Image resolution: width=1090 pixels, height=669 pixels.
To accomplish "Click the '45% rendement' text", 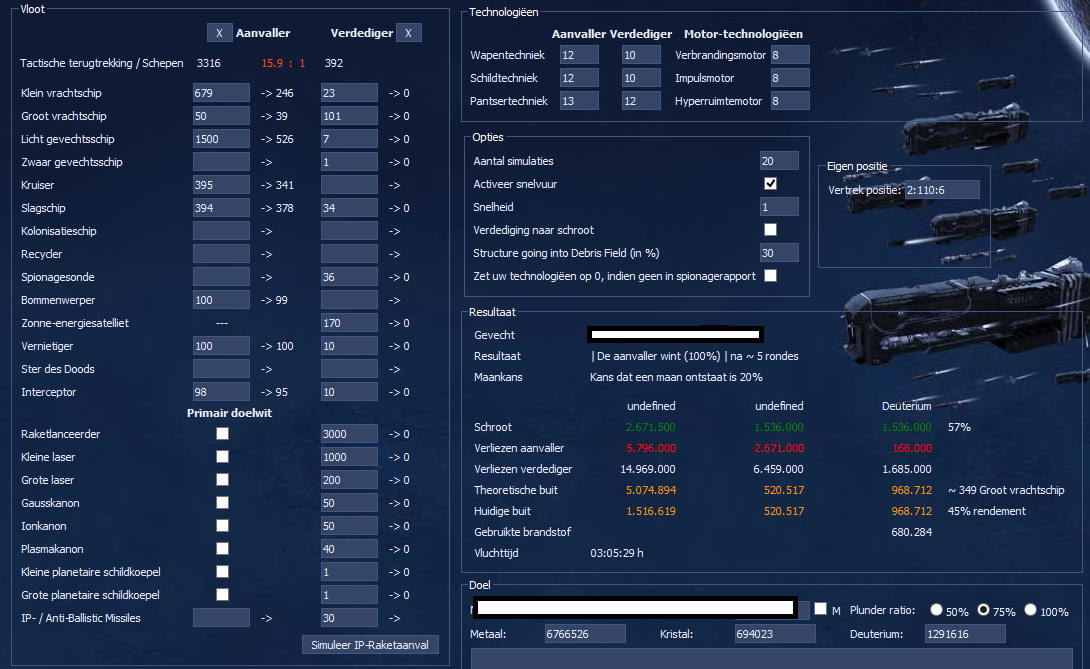I will pos(986,511).
